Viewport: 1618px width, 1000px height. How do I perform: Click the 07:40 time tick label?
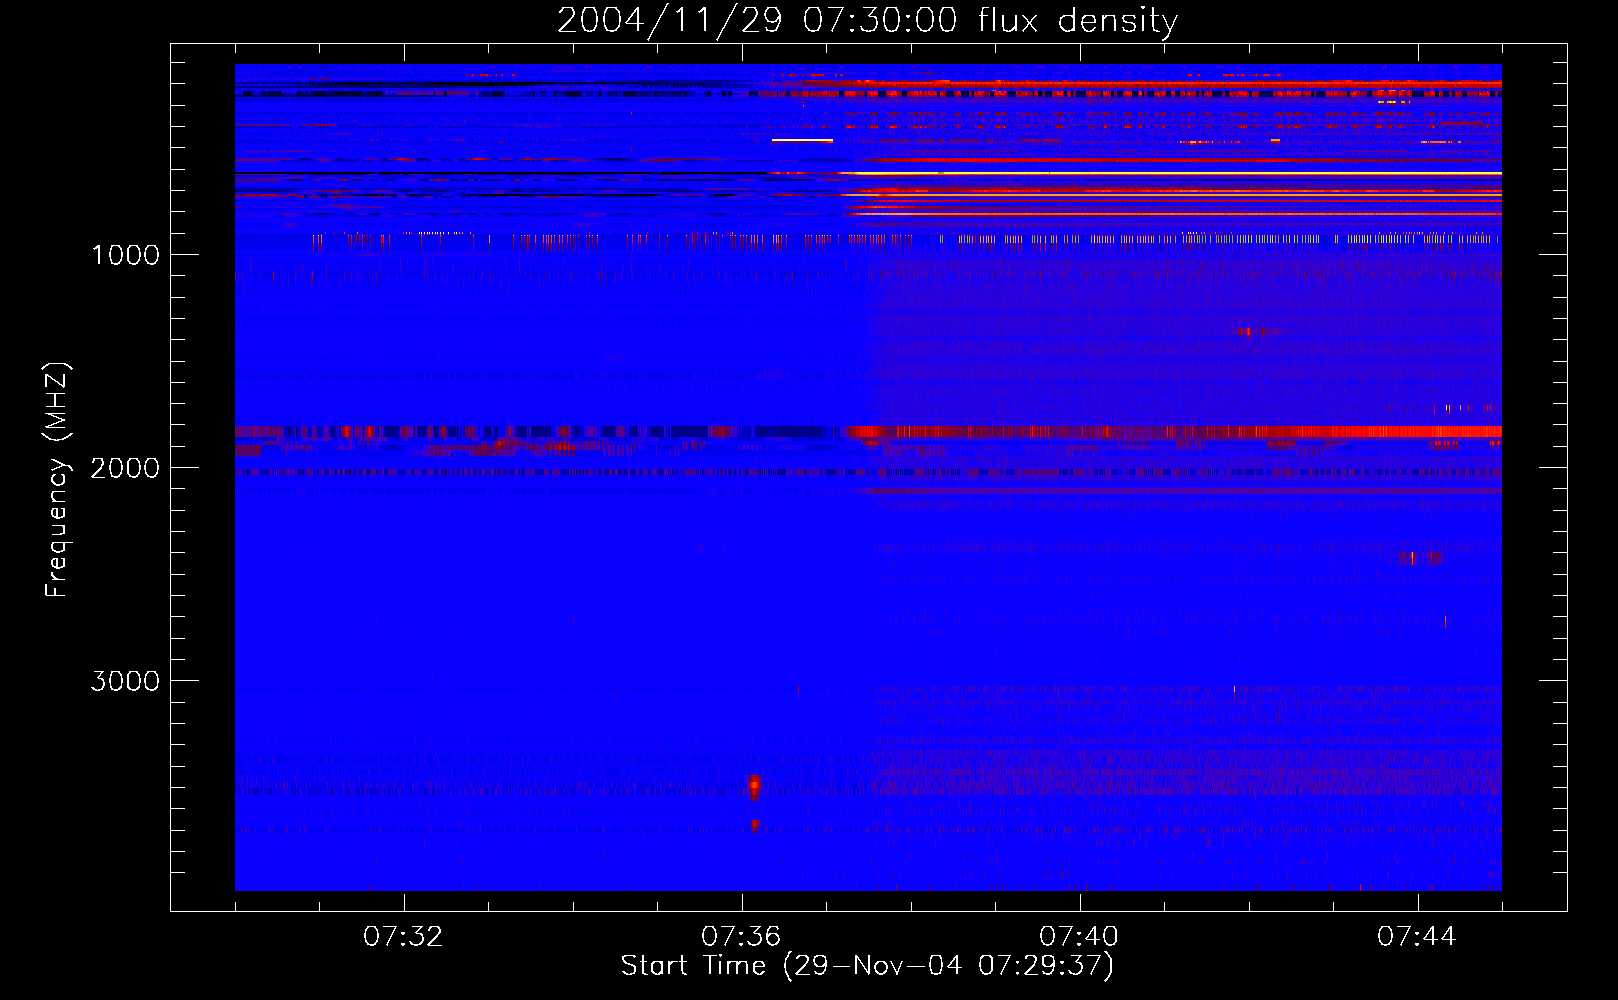(1079, 937)
